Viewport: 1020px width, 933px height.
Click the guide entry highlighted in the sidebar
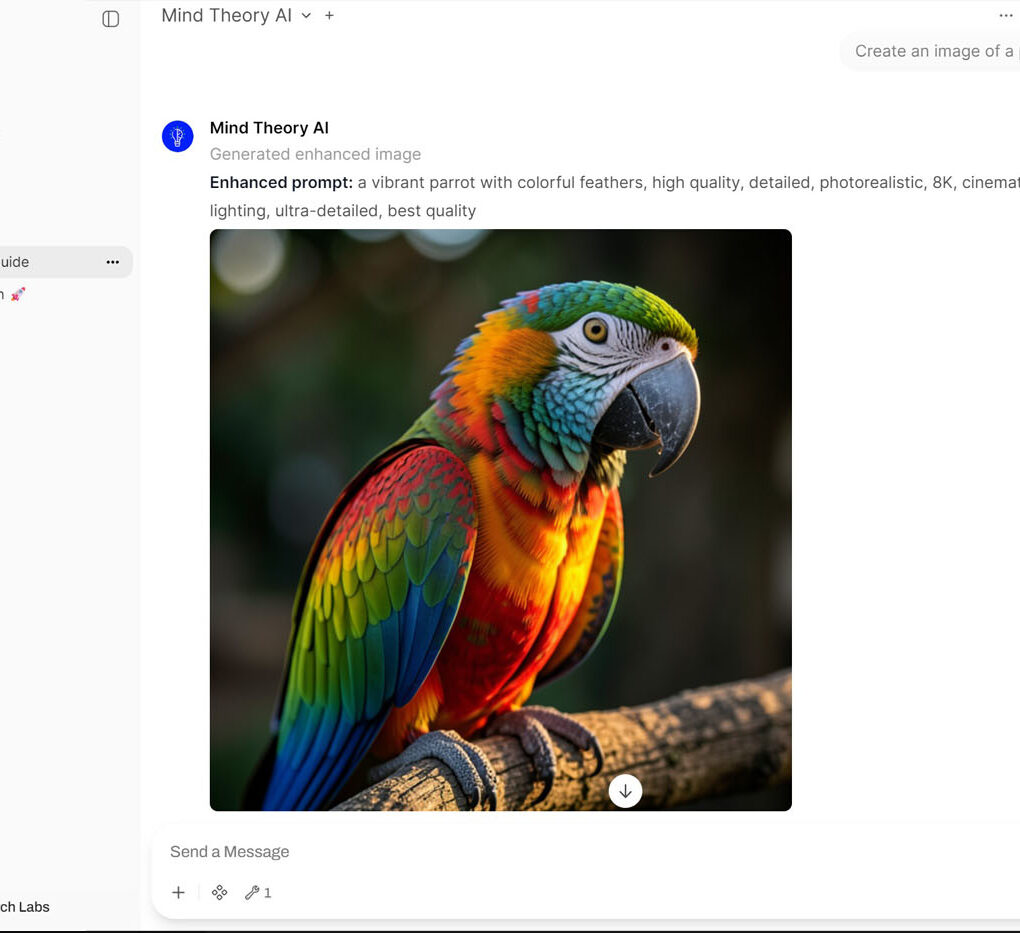pos(50,261)
